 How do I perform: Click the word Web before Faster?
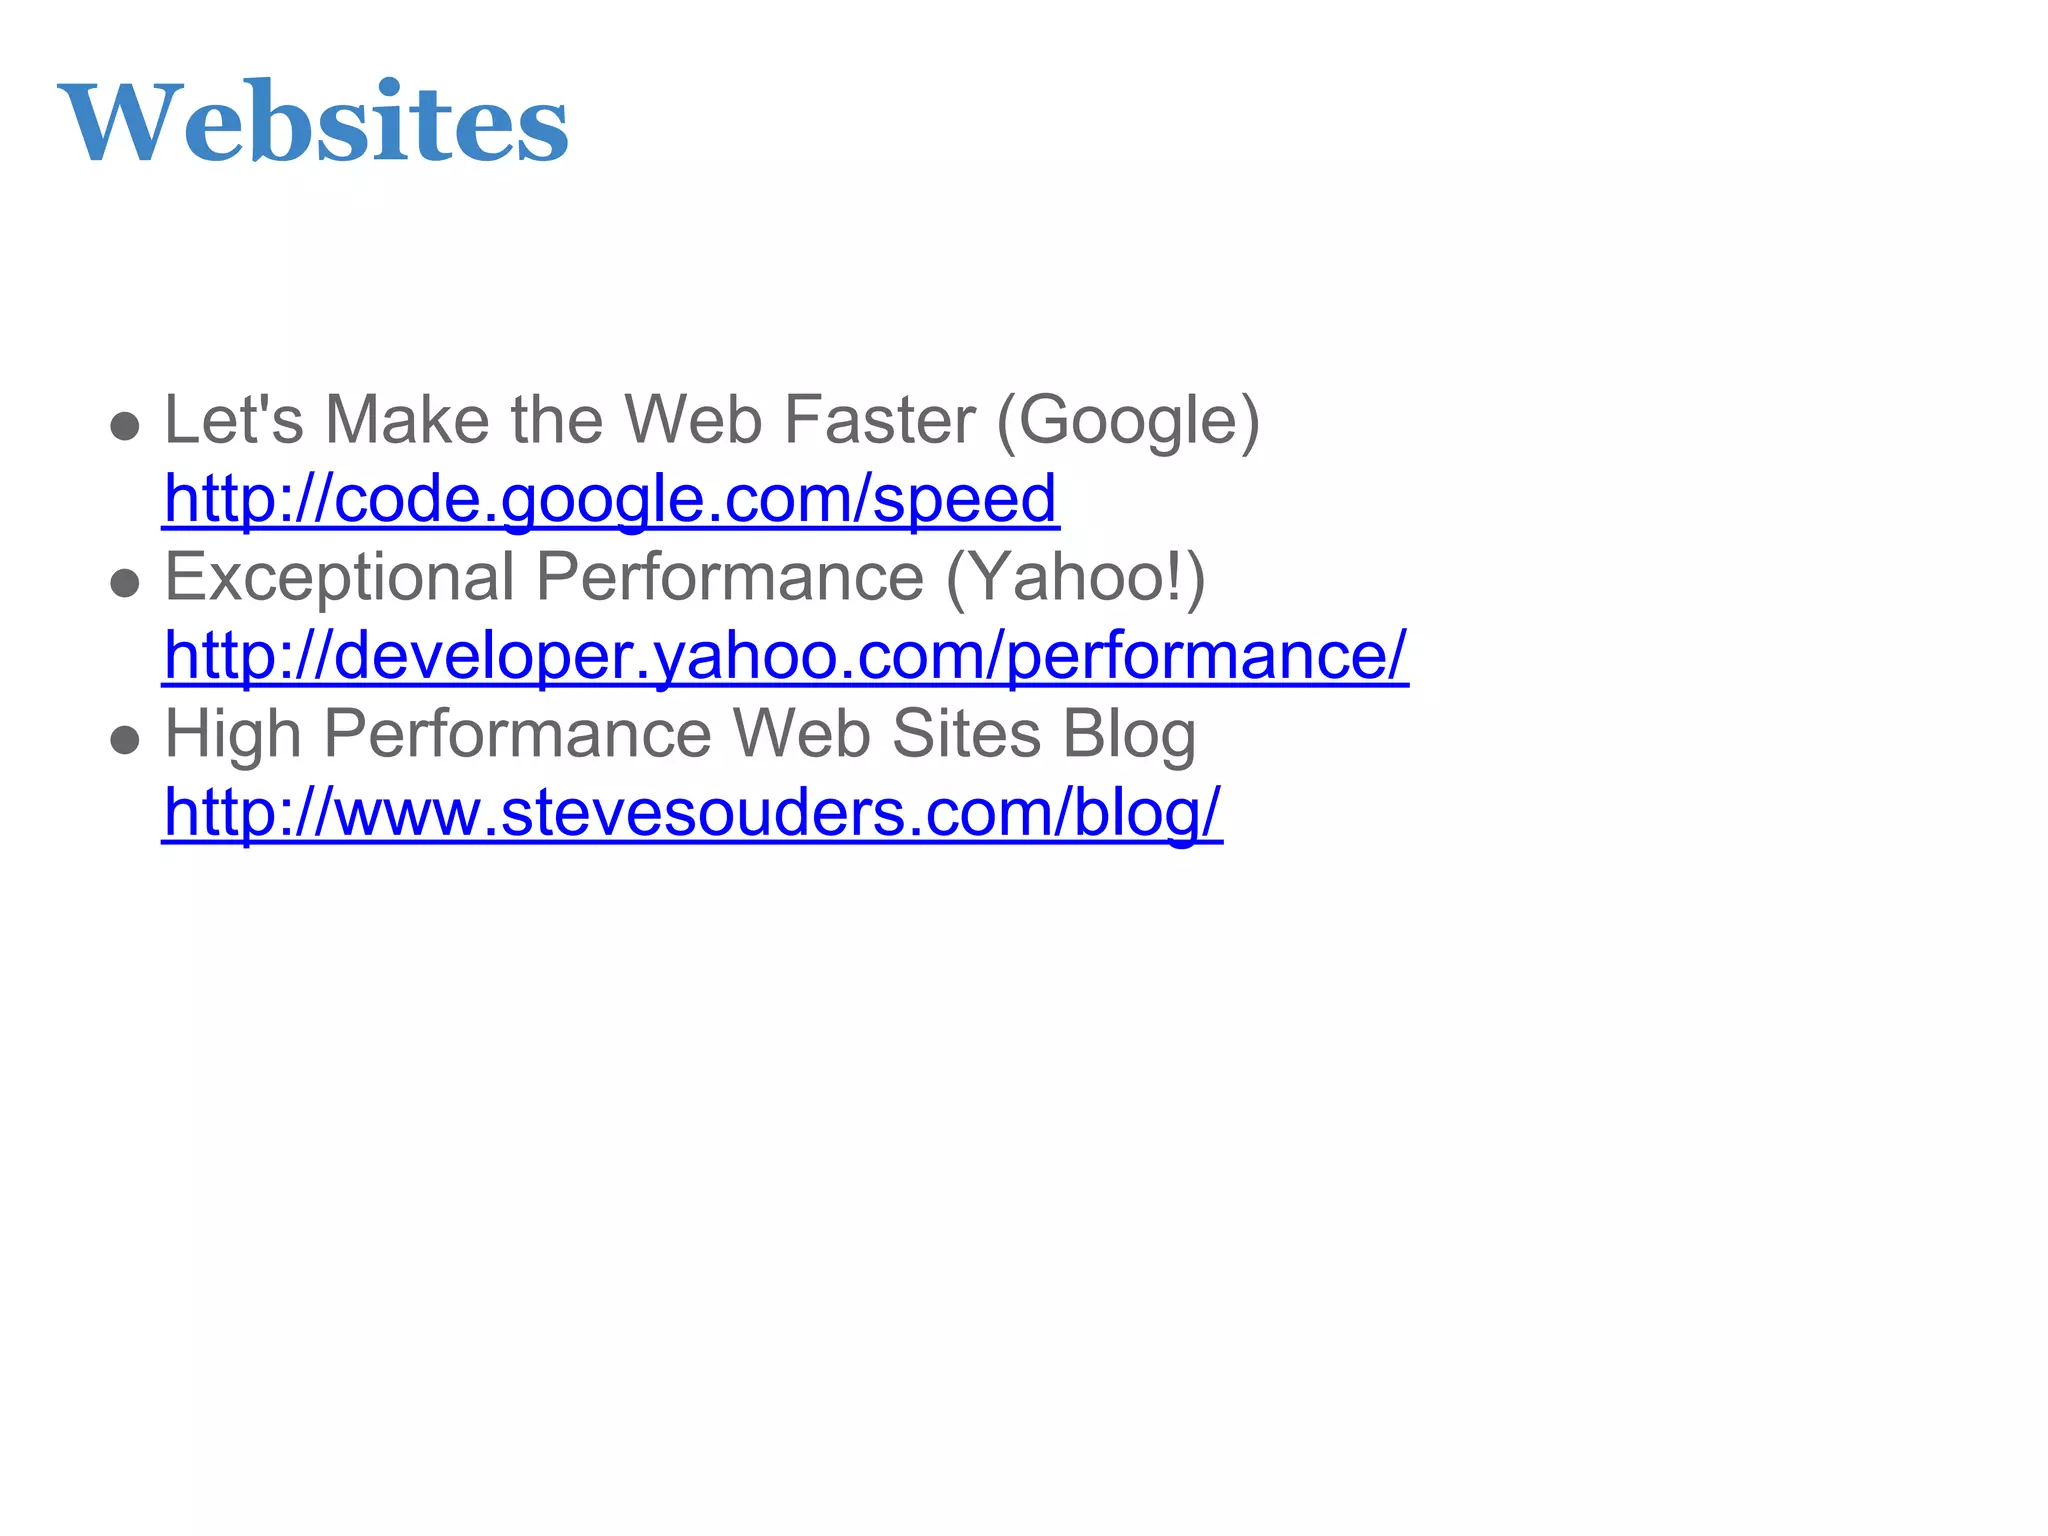(693, 420)
